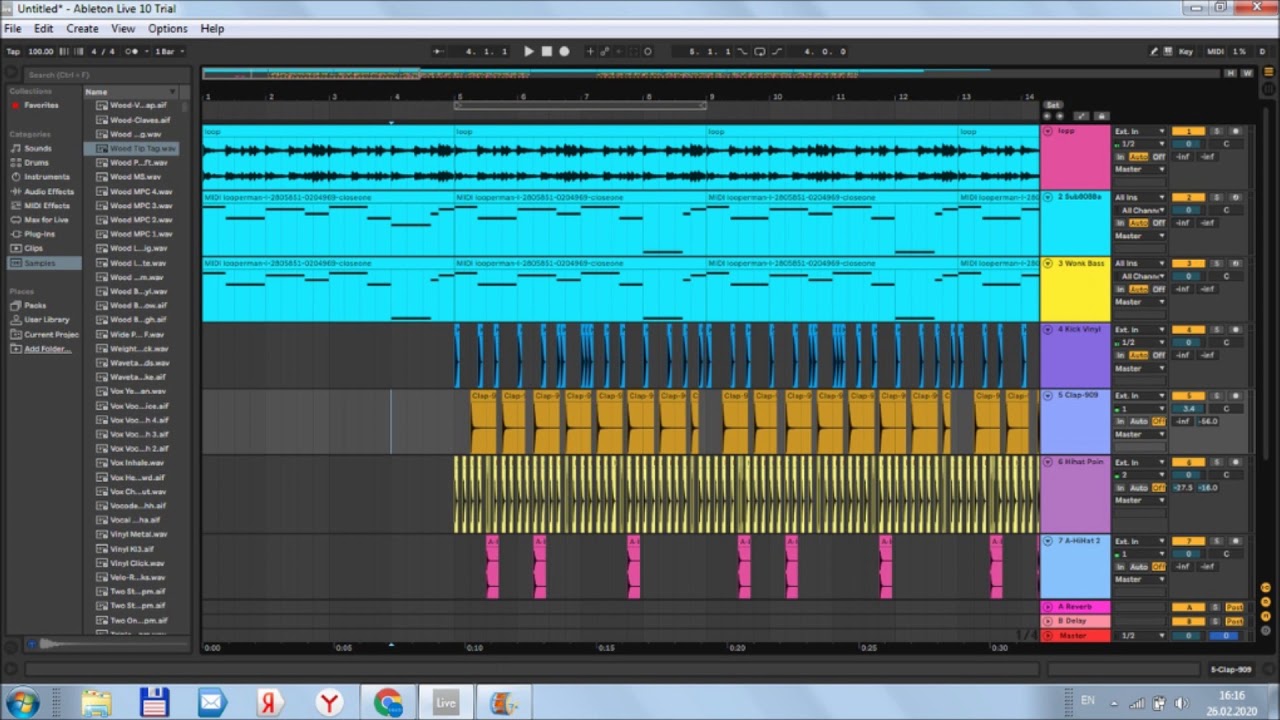
Task: Open the Help menu
Action: [x=212, y=28]
